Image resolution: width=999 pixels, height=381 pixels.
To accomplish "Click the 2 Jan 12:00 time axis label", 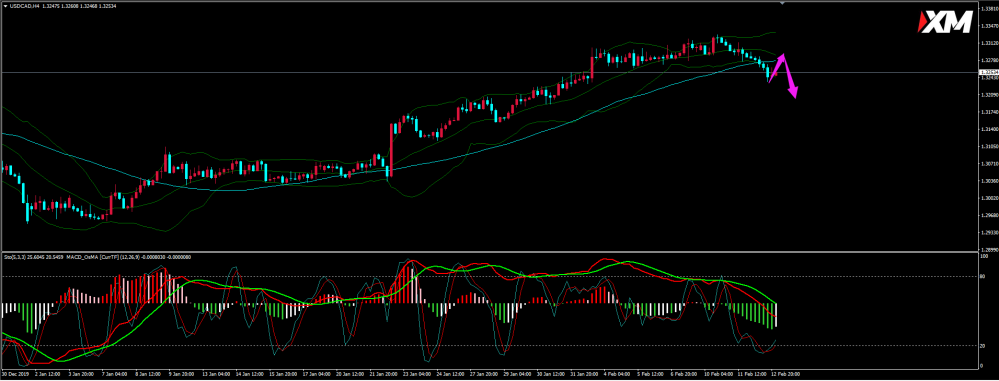I will point(48,373).
